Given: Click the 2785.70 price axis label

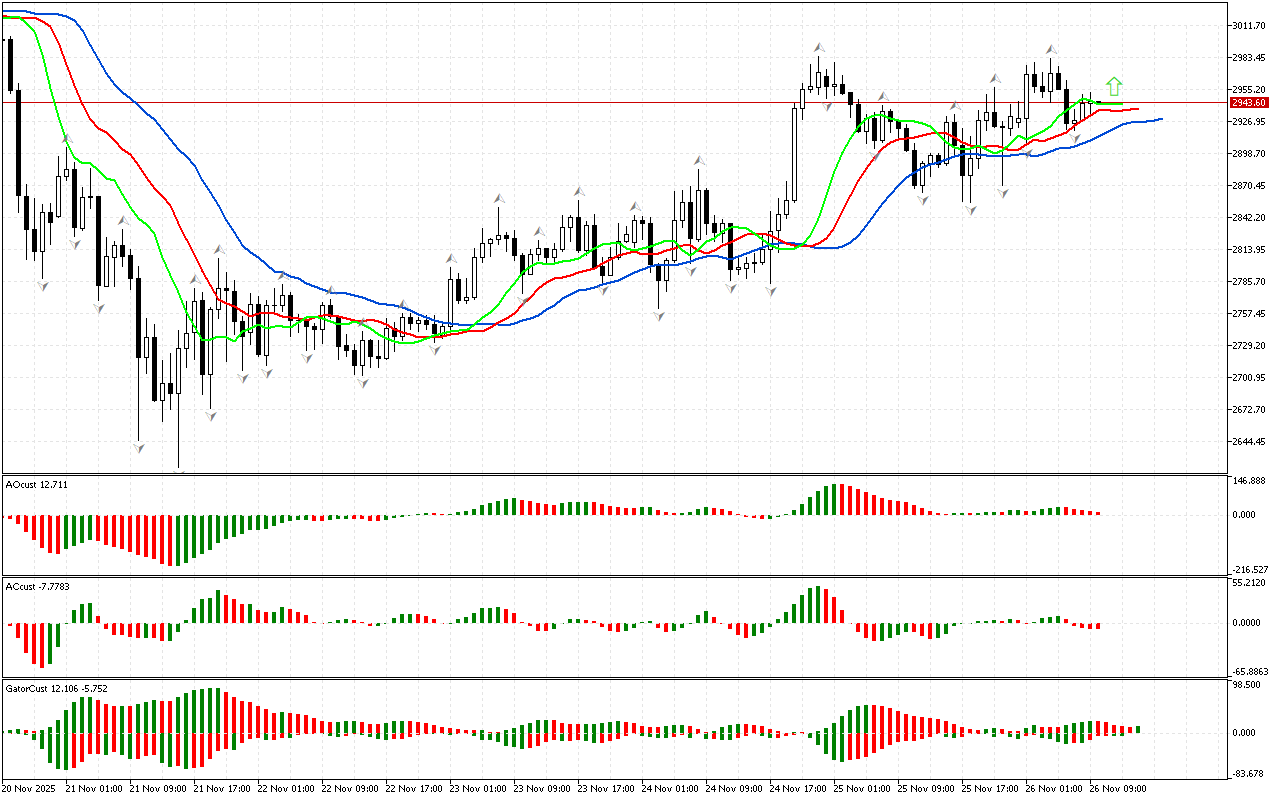Looking at the screenshot, I should pyautogui.click(x=1250, y=282).
